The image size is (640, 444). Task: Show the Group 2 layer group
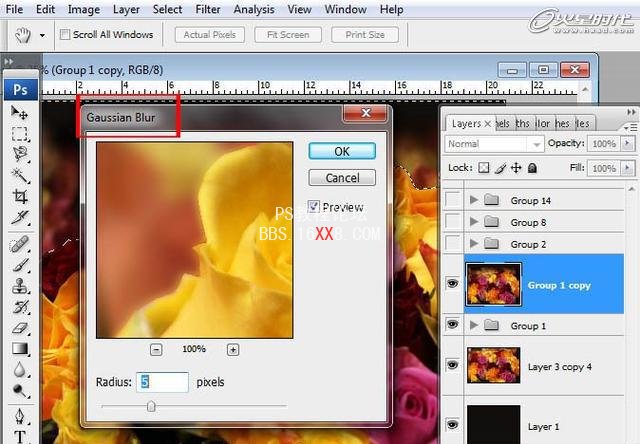click(x=452, y=244)
